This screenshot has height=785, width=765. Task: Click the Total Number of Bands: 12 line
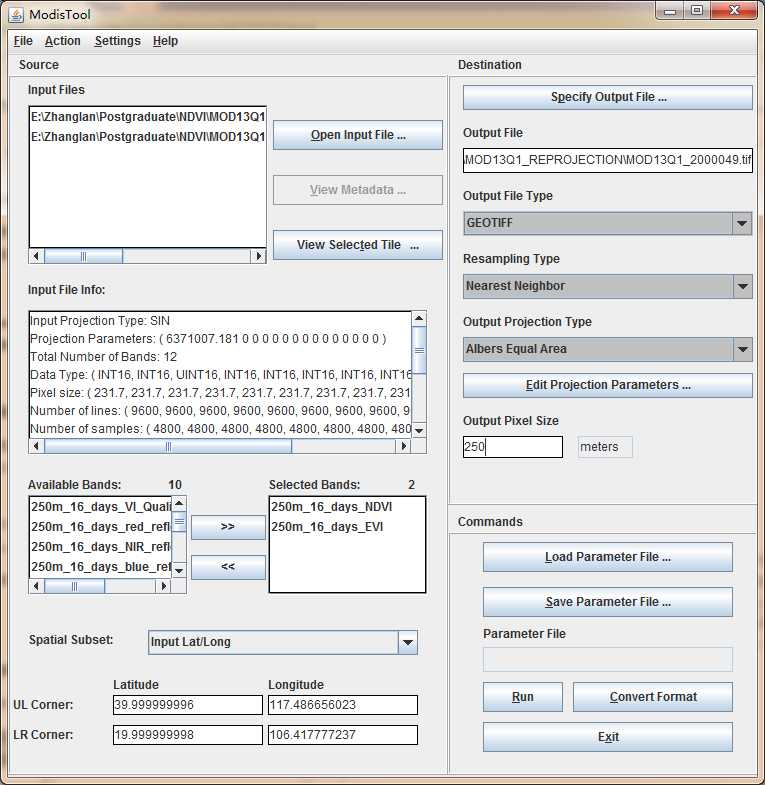click(x=104, y=357)
